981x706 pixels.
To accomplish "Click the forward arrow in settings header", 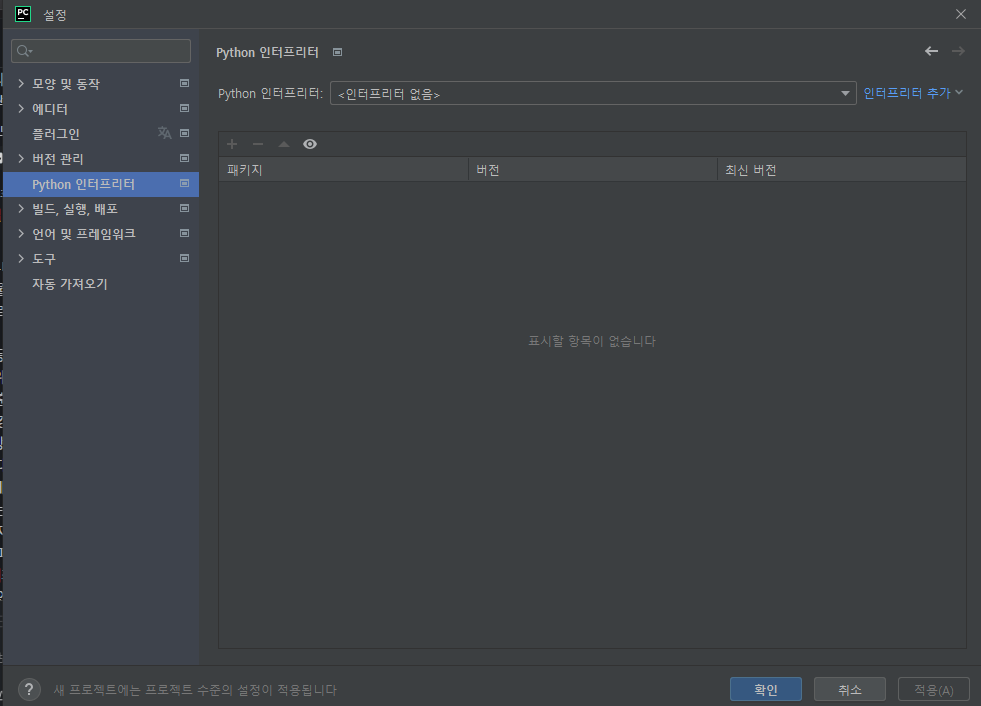I will click(x=958, y=51).
